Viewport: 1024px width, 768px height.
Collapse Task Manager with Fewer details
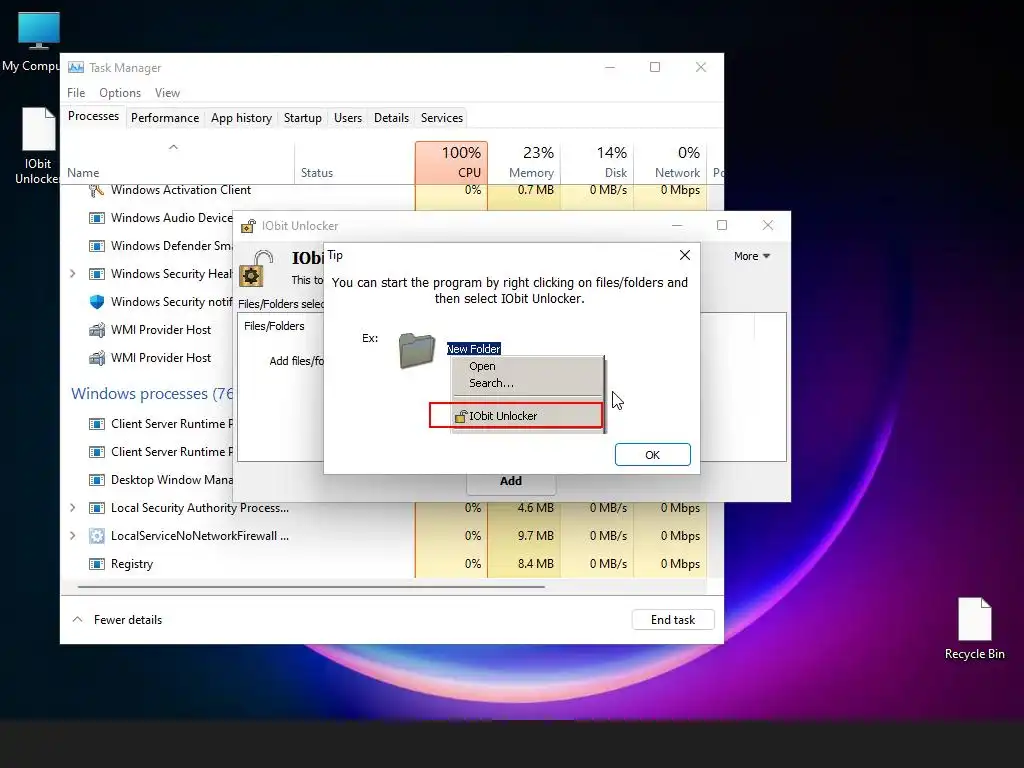(118, 620)
